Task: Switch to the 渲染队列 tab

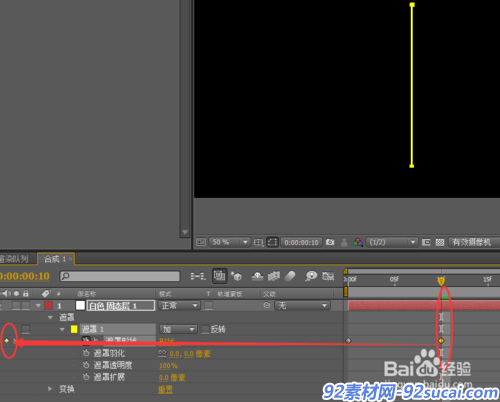Action: coord(14,259)
